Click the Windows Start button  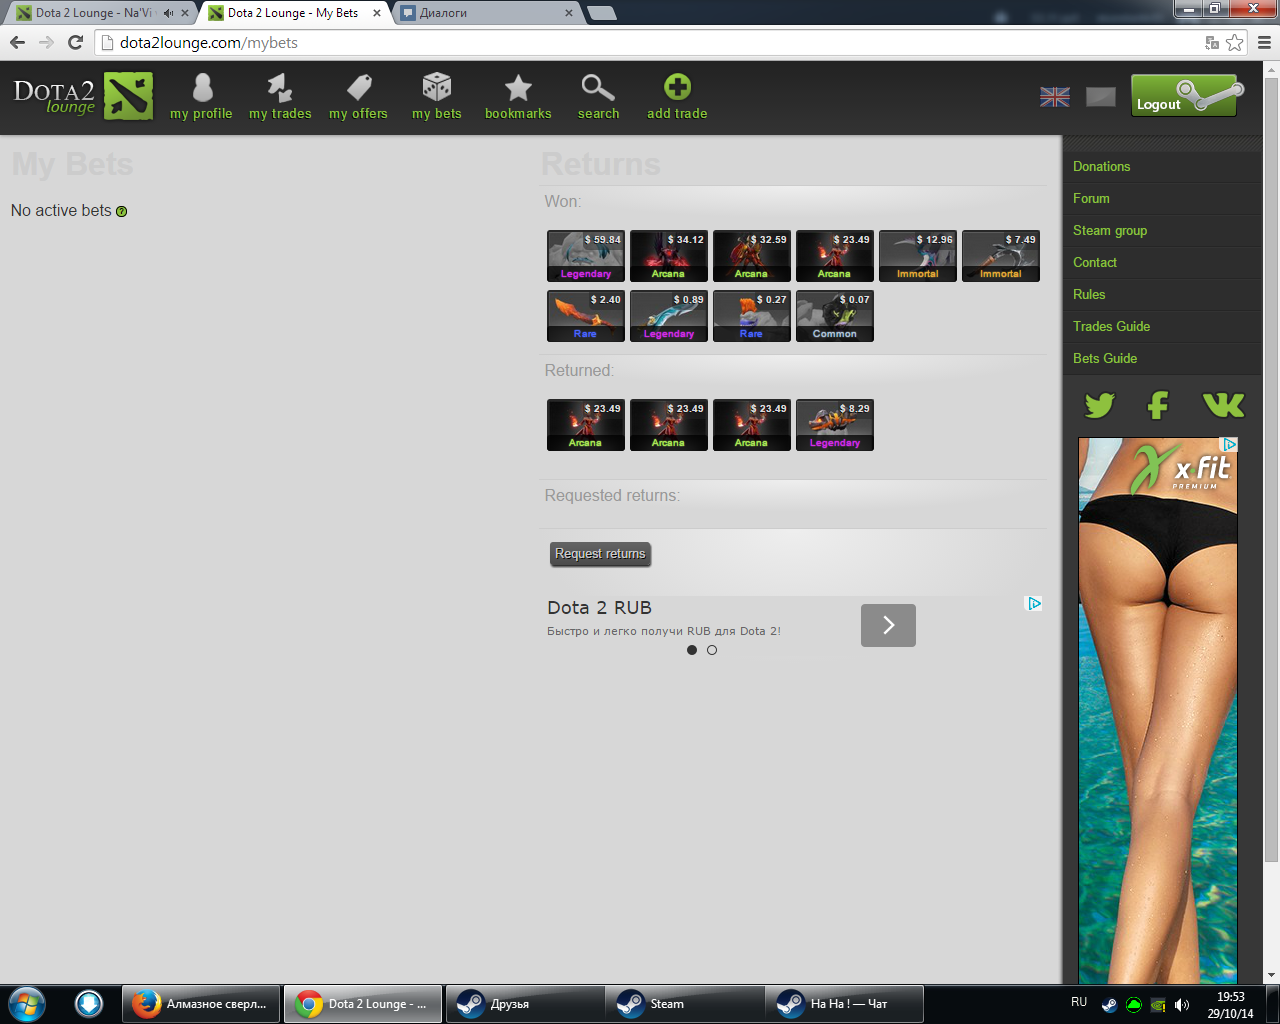click(27, 1003)
